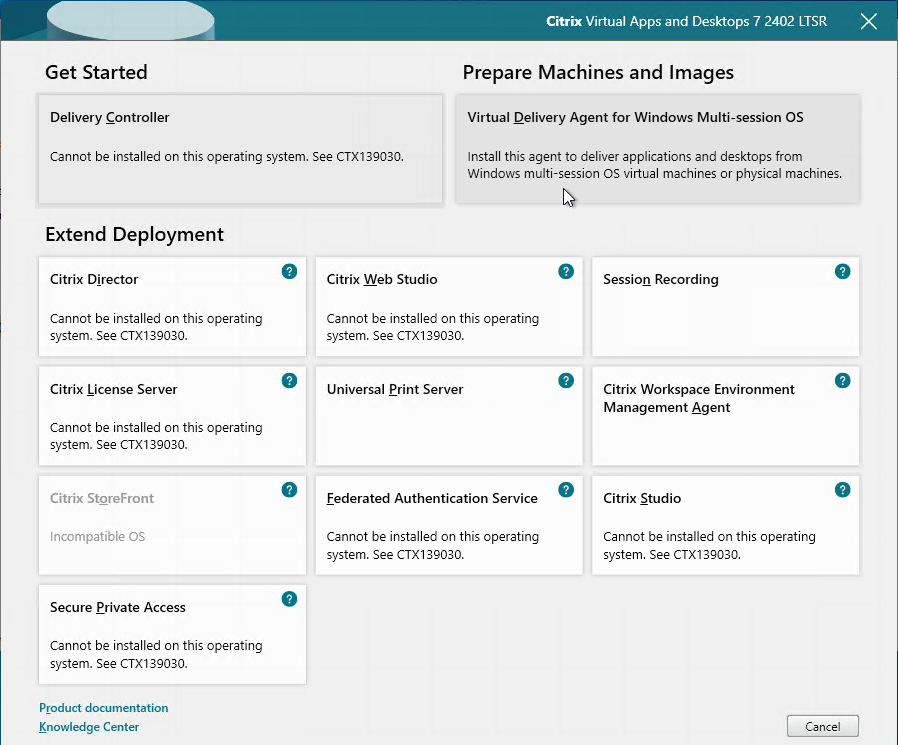Open help icon for Citrix Director
Screen dimensions: 898x745
289,271
